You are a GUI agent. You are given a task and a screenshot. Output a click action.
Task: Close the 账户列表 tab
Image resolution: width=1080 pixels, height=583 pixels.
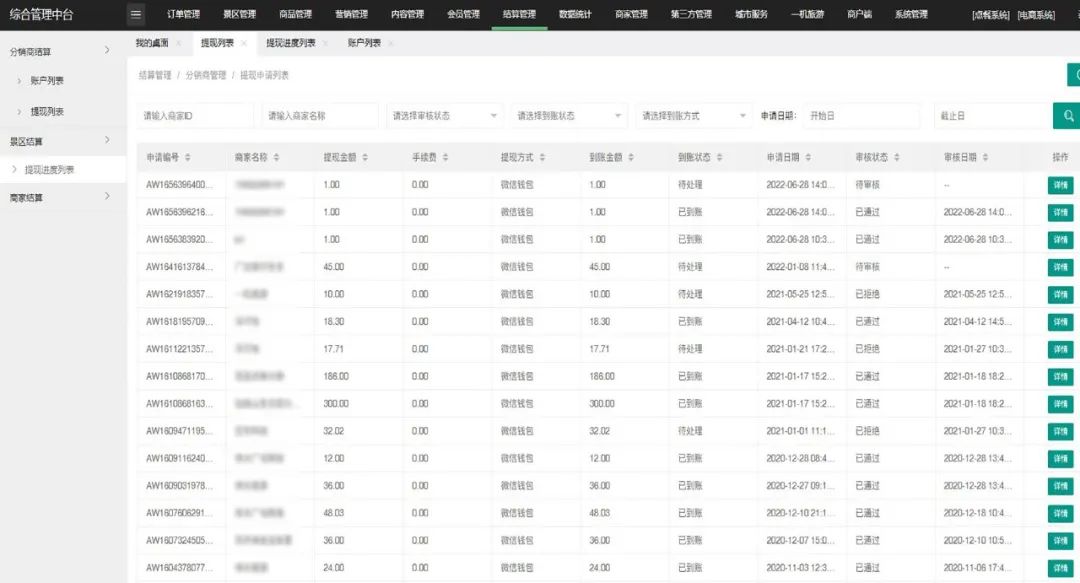tap(390, 44)
